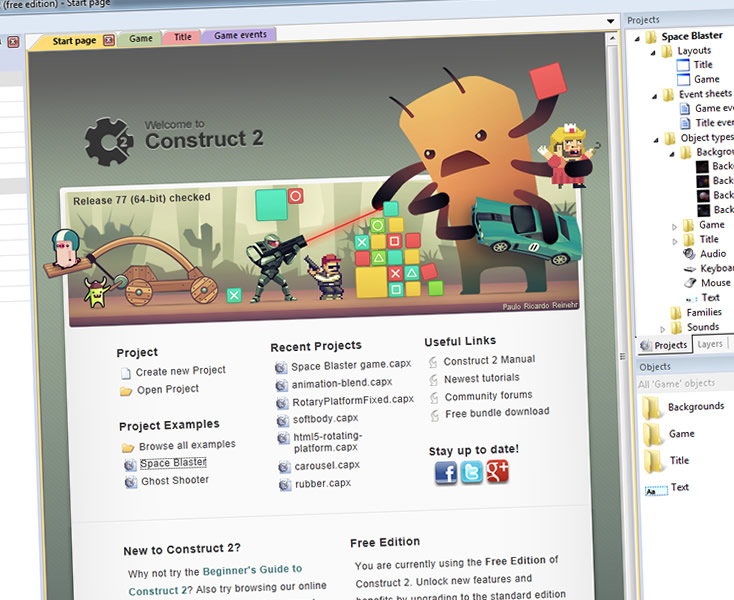
Task: Expand the Title folder under Object types
Action: [x=675, y=241]
